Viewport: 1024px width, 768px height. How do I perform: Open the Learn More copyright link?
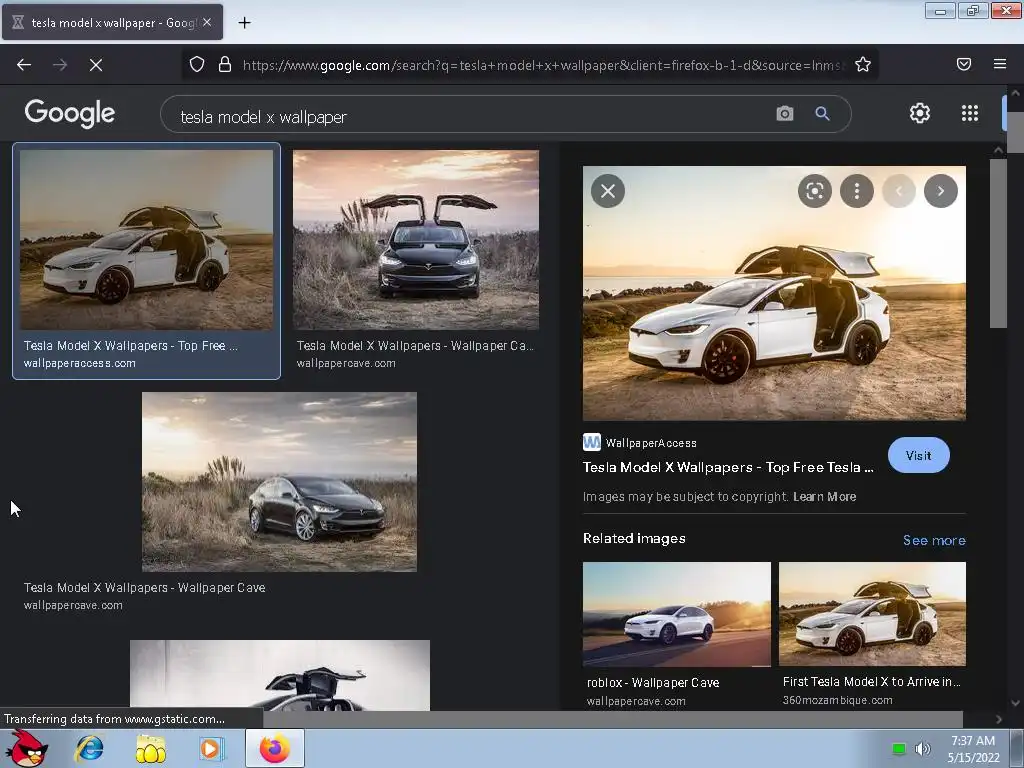click(824, 497)
